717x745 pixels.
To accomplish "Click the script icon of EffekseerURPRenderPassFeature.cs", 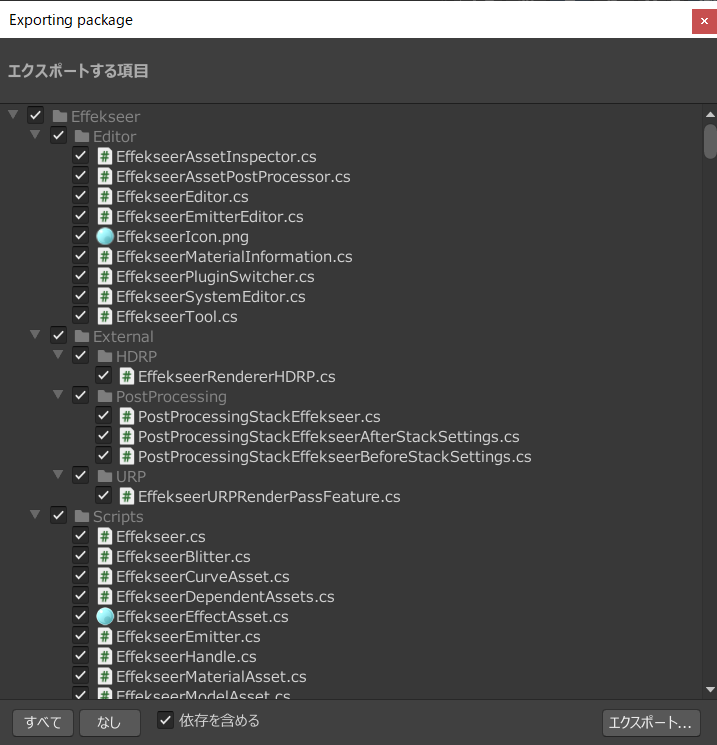I will click(127, 497).
